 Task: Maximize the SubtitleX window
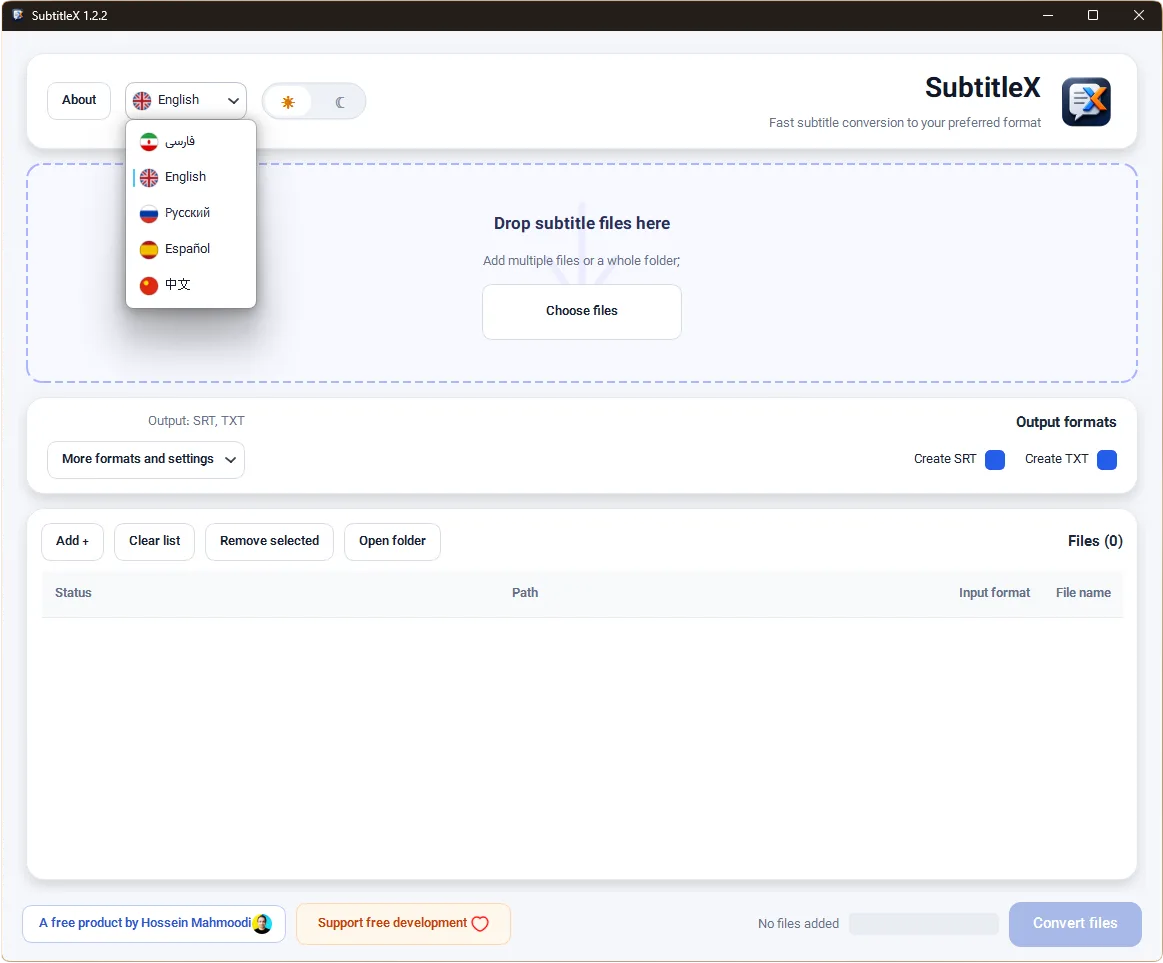click(1093, 15)
